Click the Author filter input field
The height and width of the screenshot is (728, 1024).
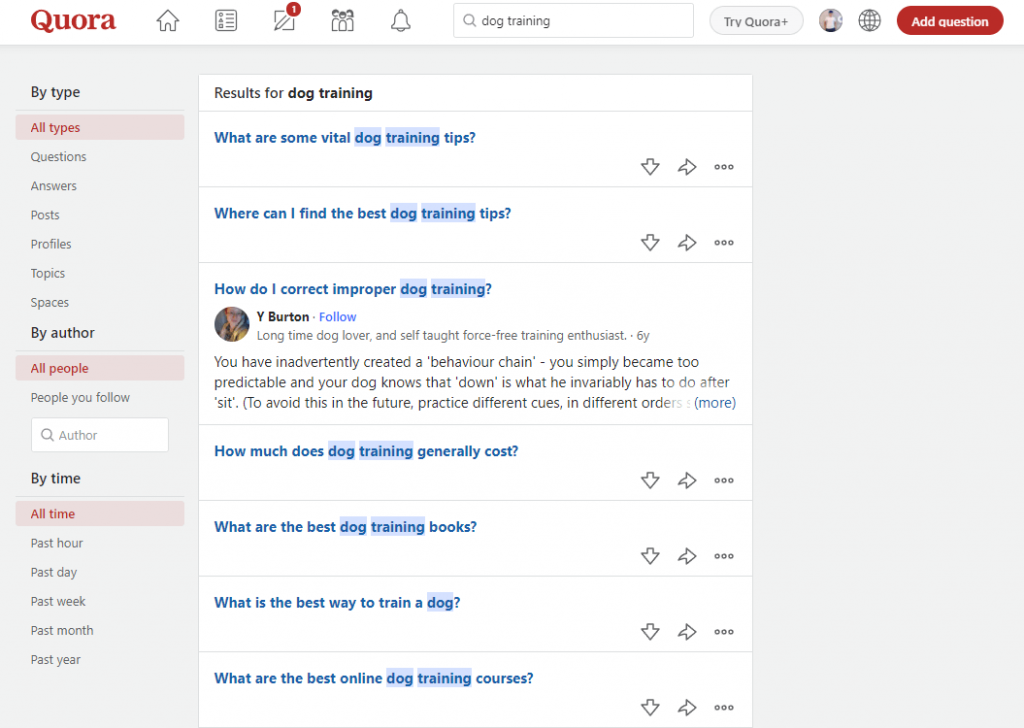pos(100,435)
